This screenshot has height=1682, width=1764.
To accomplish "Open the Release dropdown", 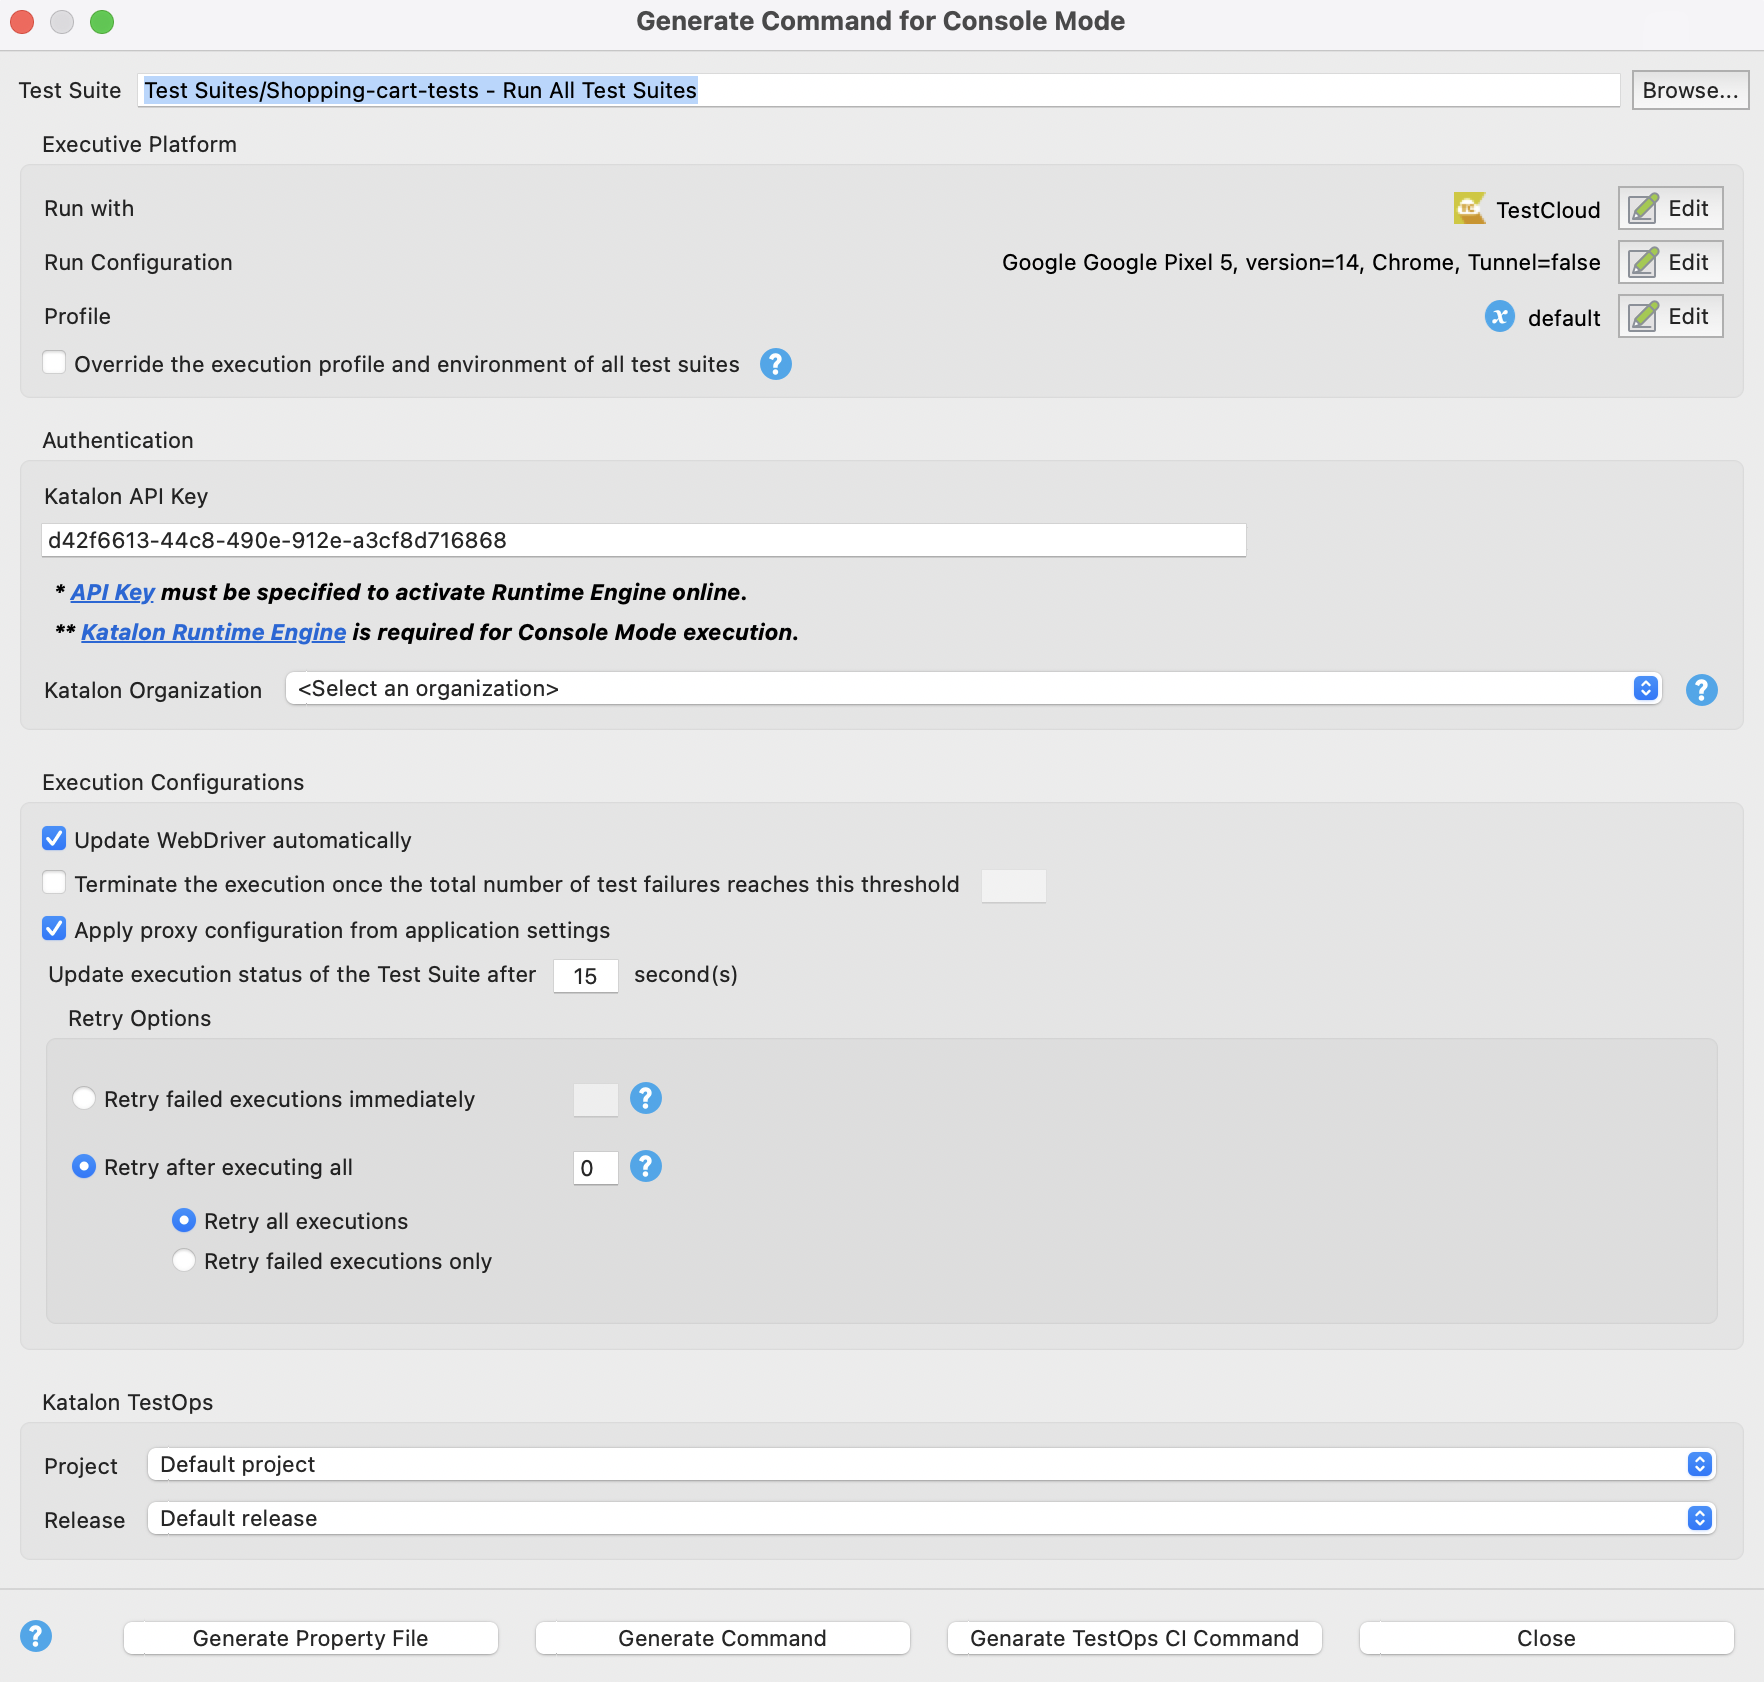I will [x=930, y=1519].
